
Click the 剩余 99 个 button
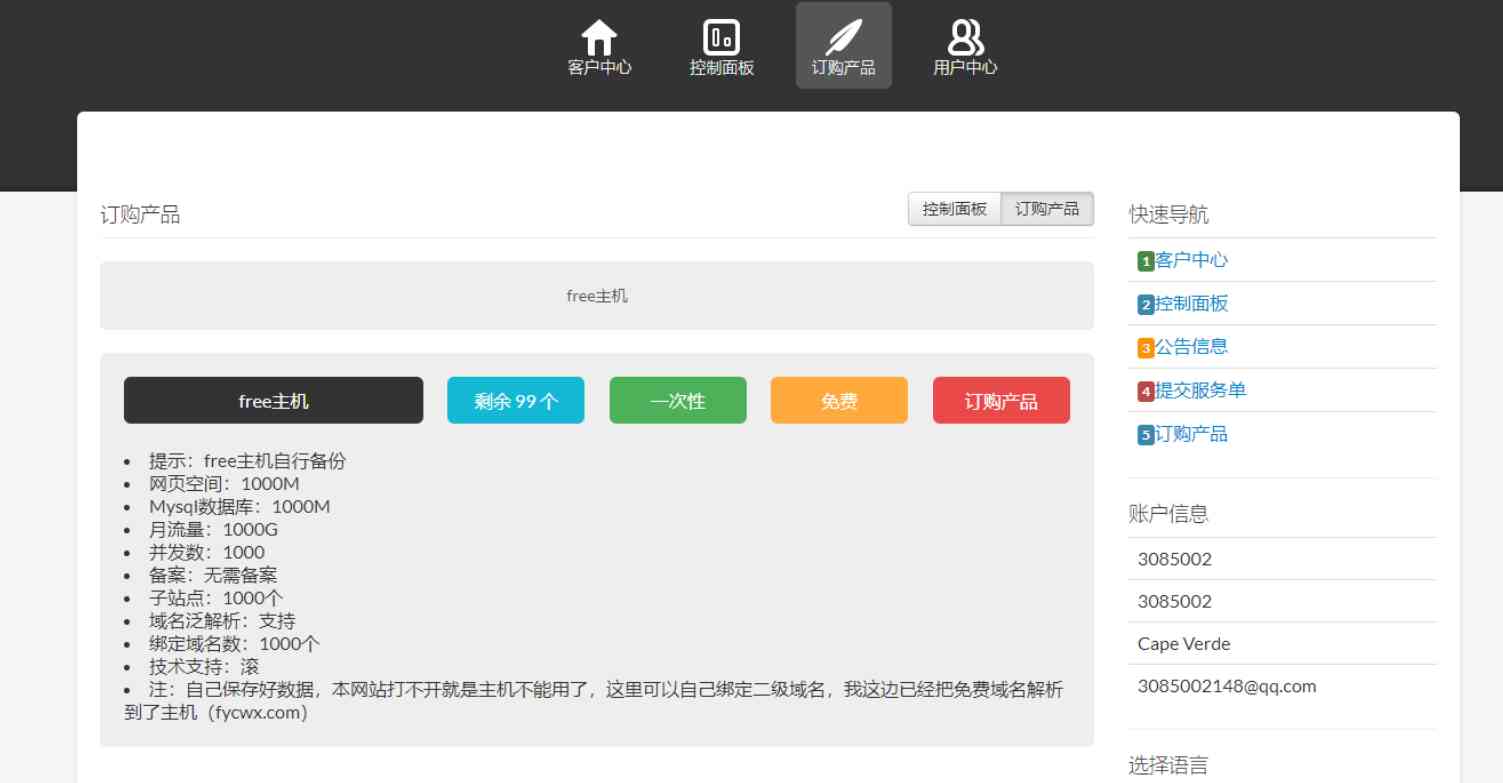(x=515, y=400)
